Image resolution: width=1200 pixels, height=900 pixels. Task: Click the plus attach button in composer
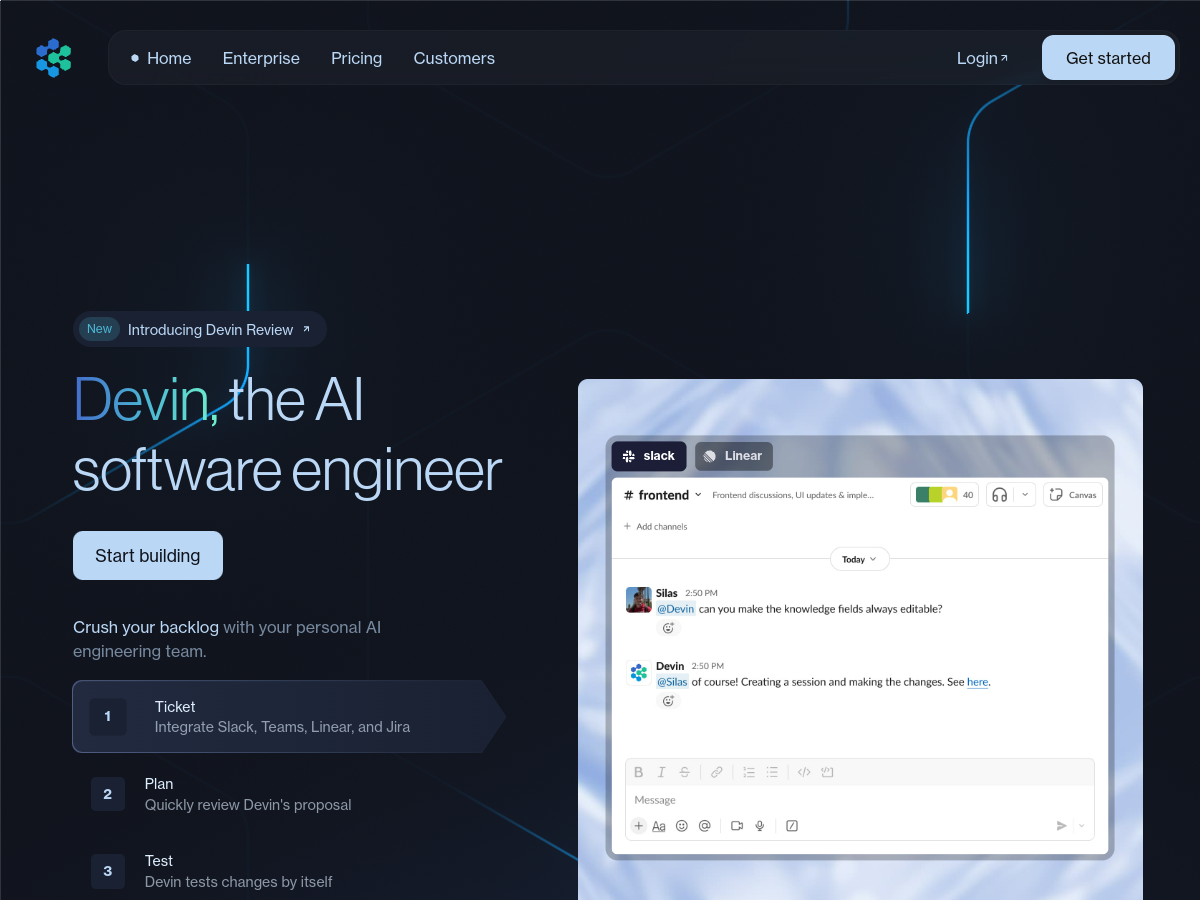coord(639,826)
